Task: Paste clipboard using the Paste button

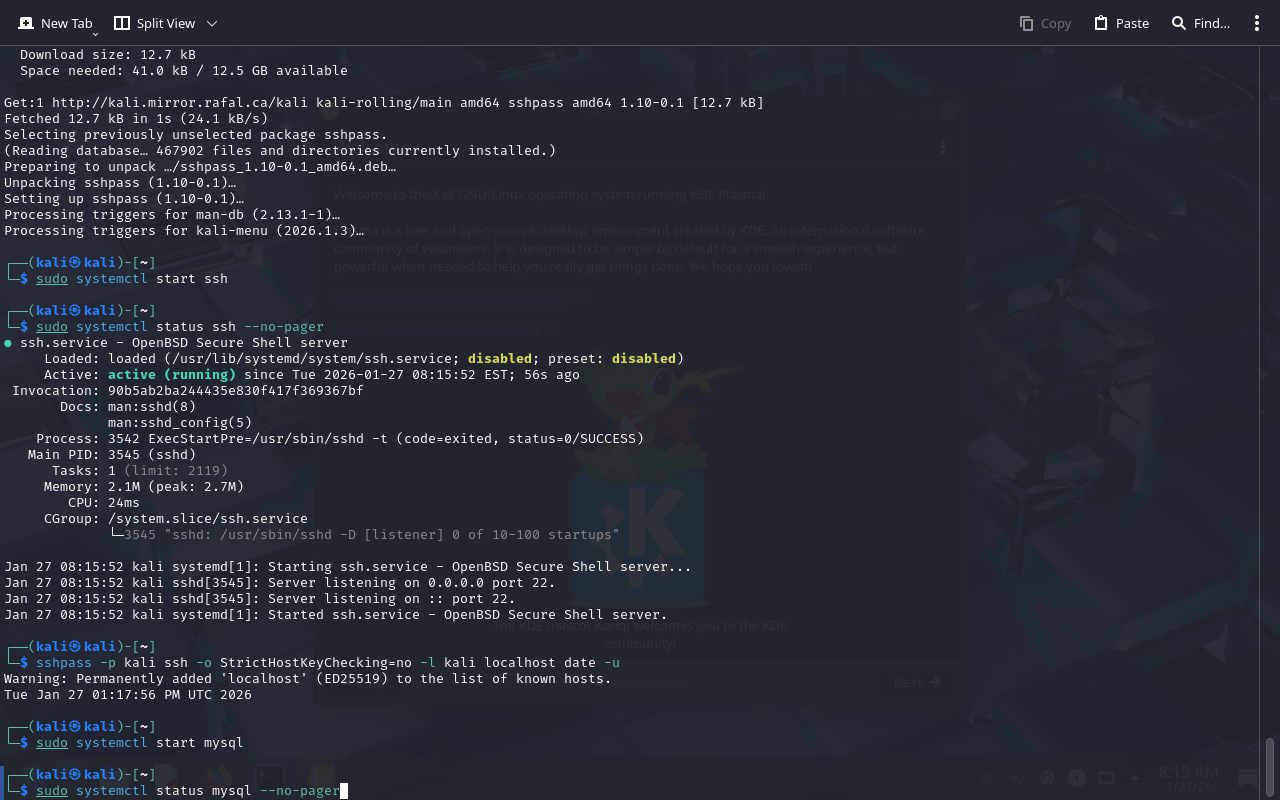Action: coord(1121,23)
